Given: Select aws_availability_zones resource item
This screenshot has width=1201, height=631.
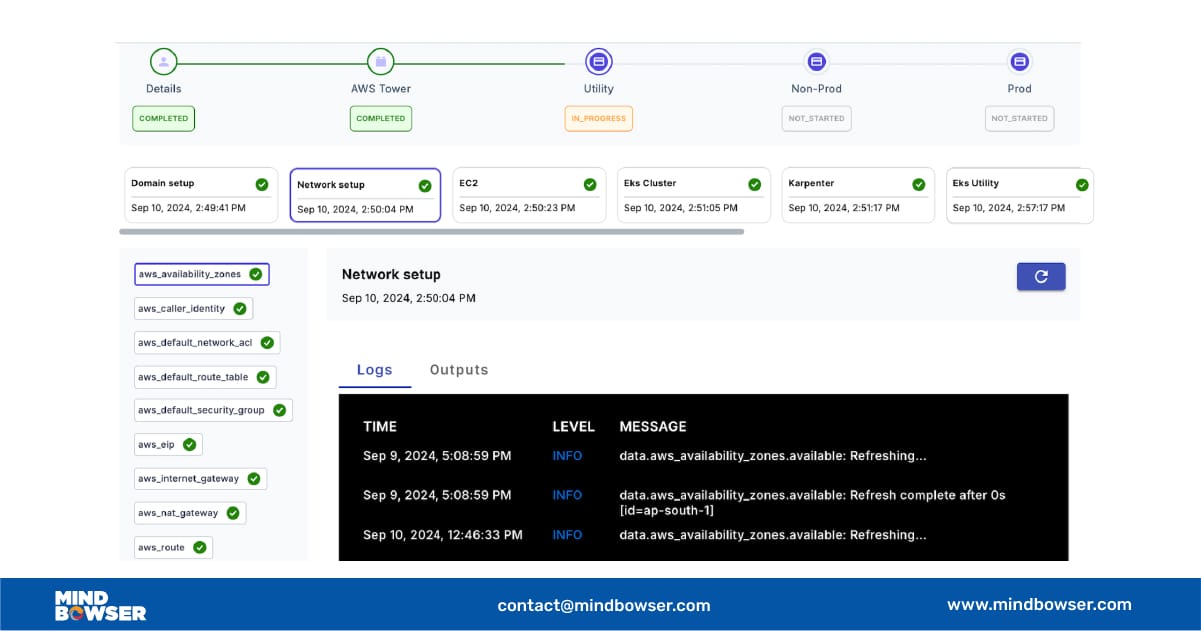Looking at the screenshot, I should click(201, 274).
